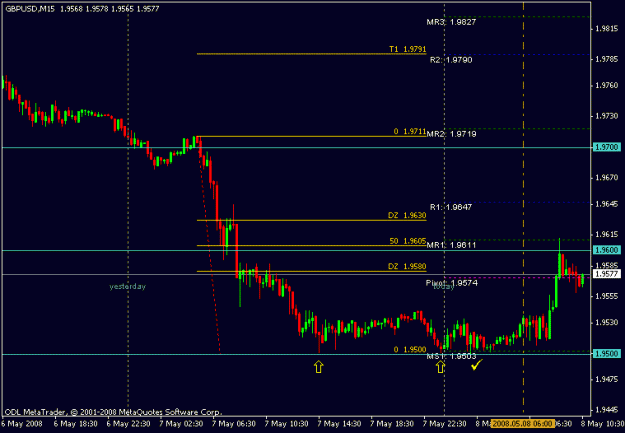Click the highlighted 1.9700 price tag

coord(607,148)
